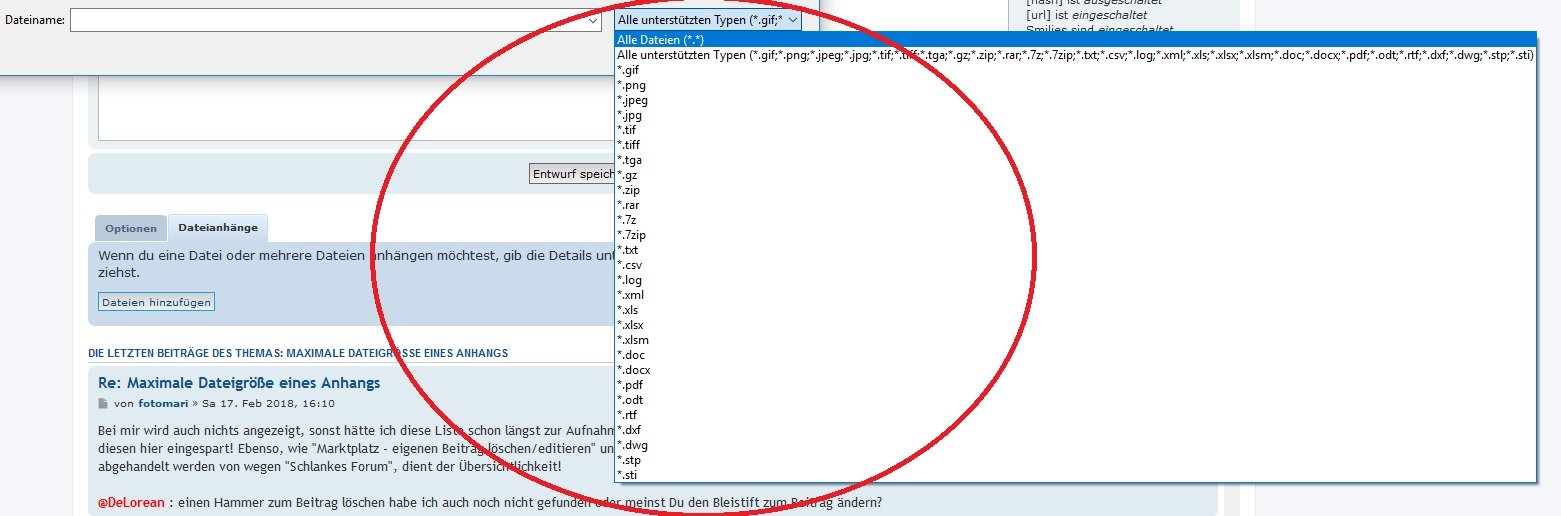
Task: Select *.docx file type entry
Action: pos(633,370)
